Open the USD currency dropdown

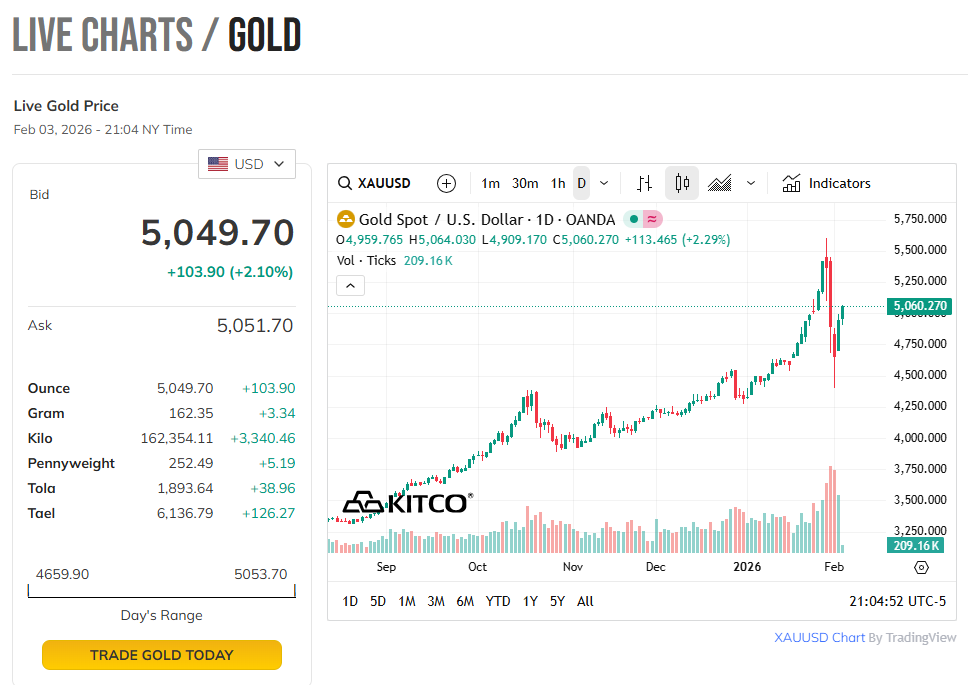(x=247, y=164)
